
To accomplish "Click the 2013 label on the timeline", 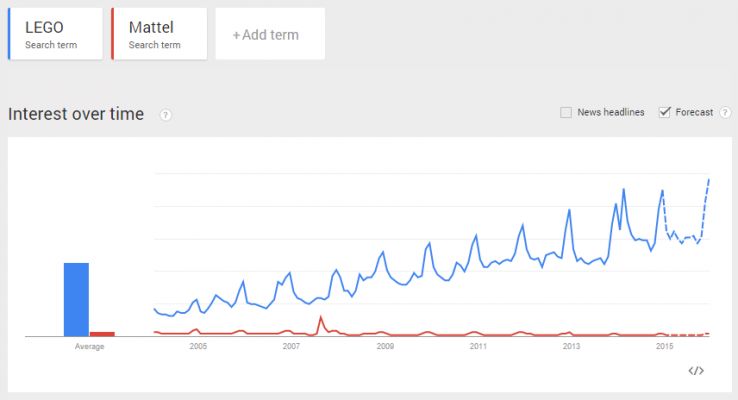I will pos(571,347).
